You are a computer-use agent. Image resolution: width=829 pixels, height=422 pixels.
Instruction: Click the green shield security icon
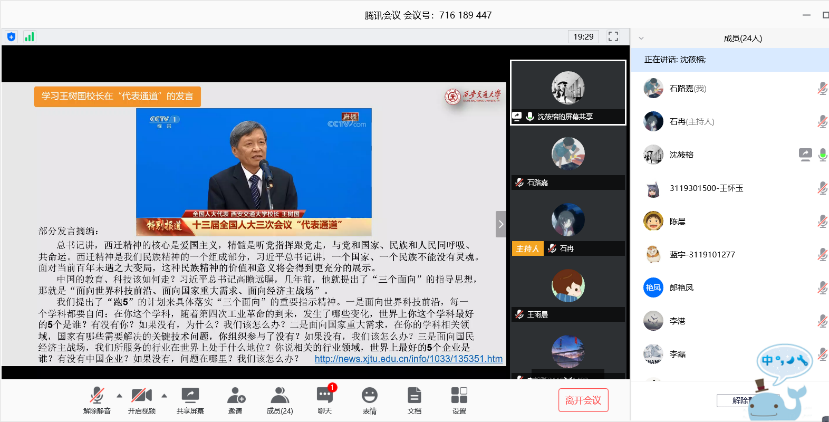coord(12,36)
